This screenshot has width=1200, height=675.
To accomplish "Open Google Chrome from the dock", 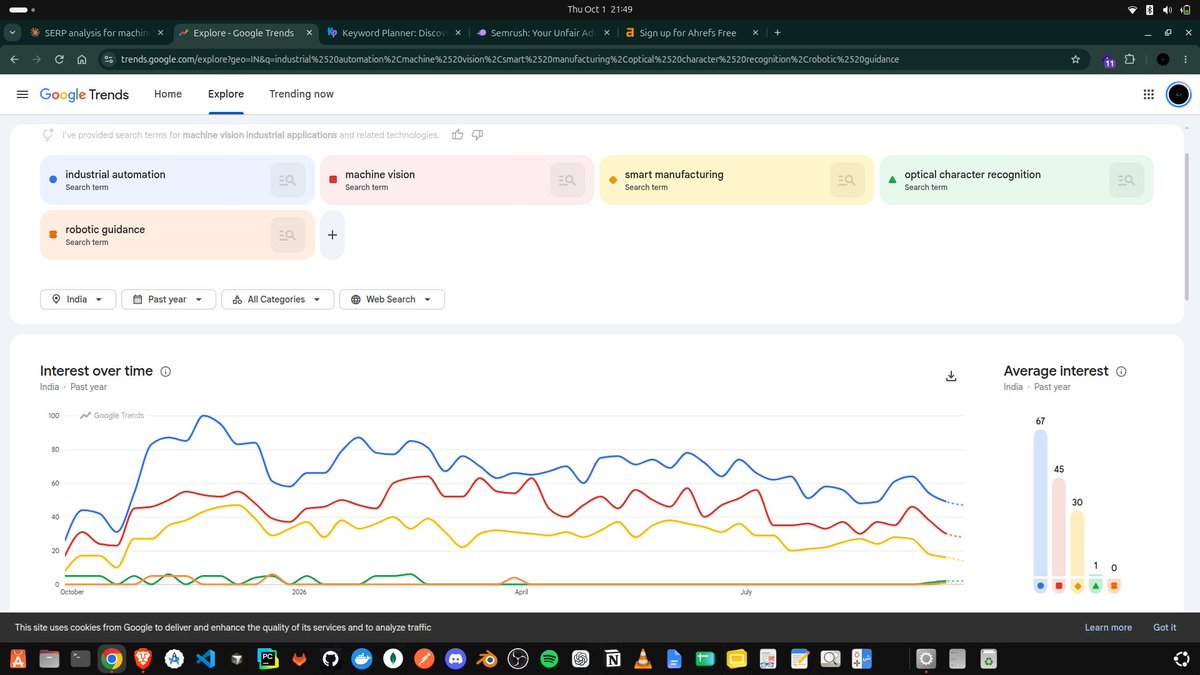I will pos(111,658).
